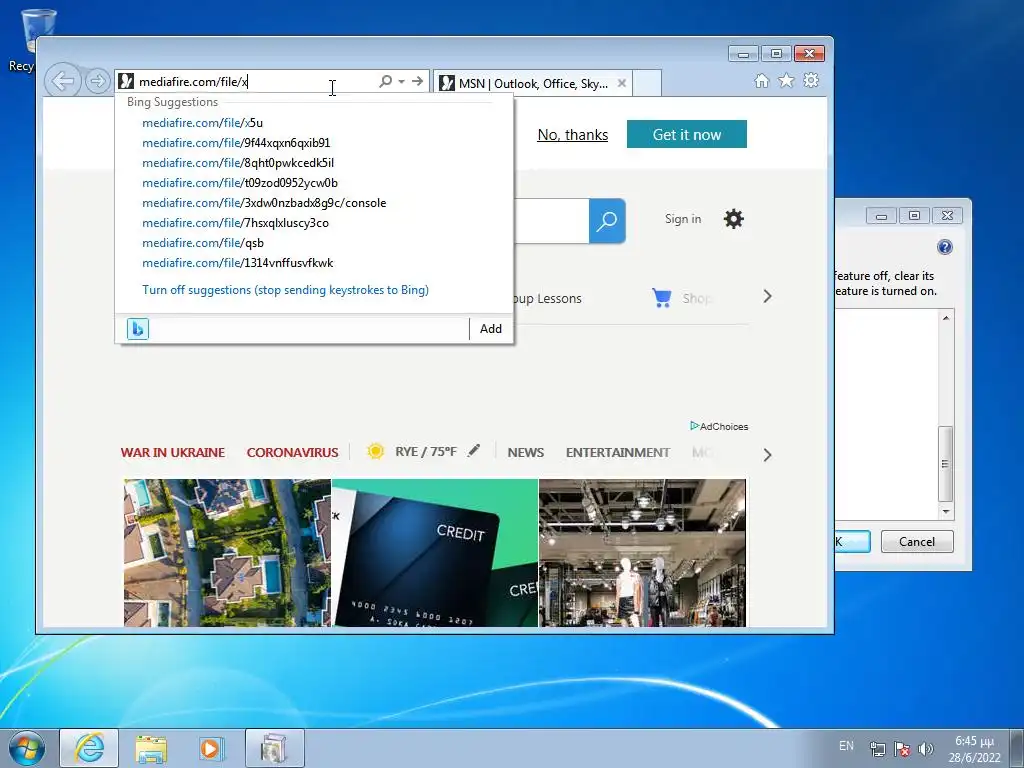
Task: Click the partly hidden OK button in dialog
Action: pos(852,541)
